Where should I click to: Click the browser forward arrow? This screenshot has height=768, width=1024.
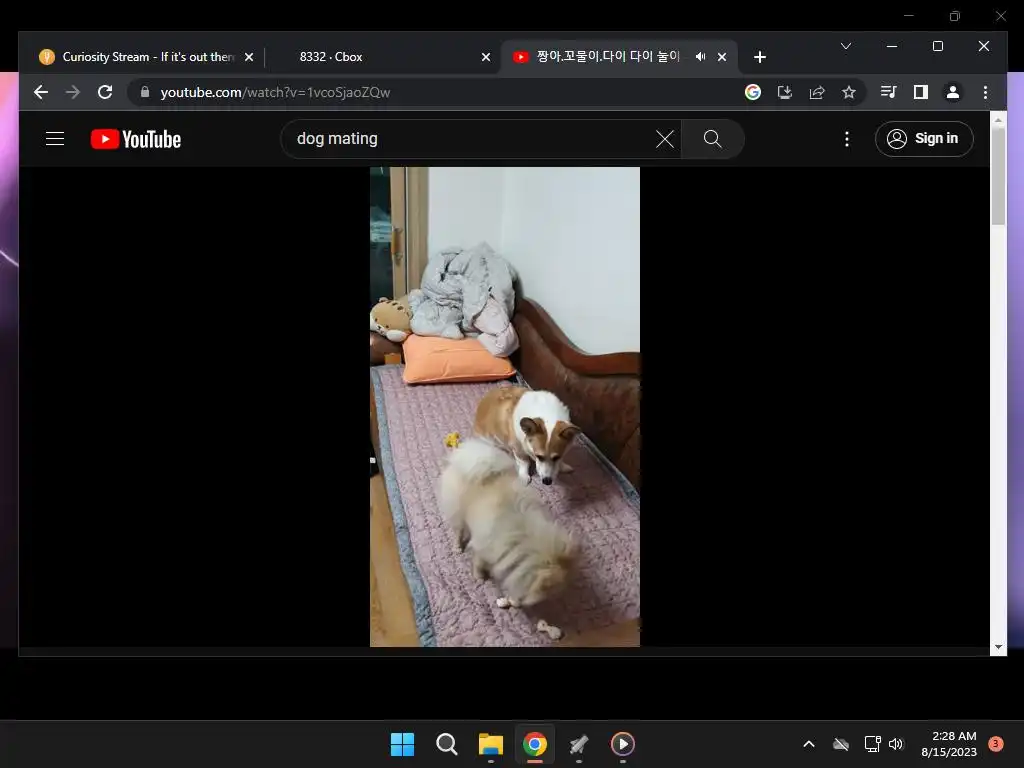(x=72, y=92)
